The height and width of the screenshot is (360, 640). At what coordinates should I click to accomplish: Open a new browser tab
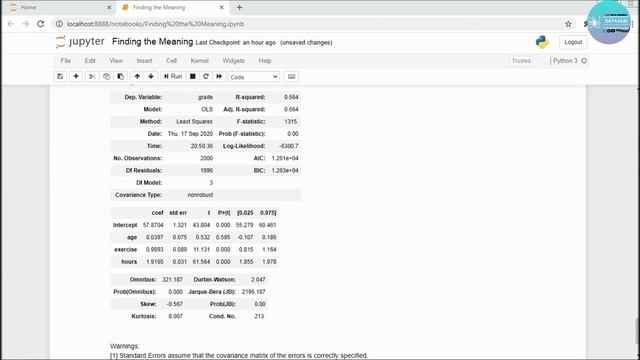240,7
